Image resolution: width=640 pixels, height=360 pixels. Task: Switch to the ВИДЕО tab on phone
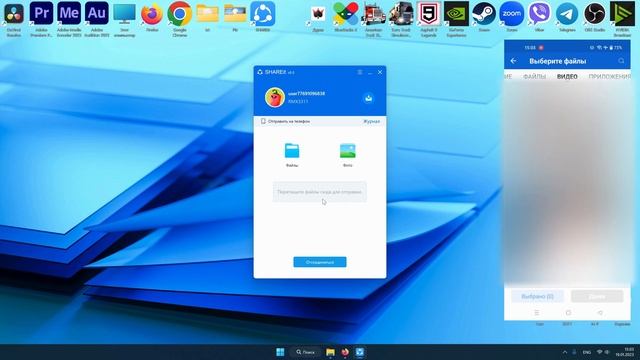[567, 76]
